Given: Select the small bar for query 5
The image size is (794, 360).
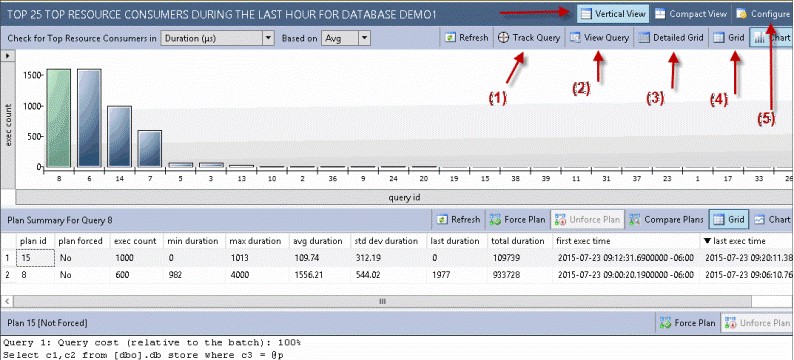Looking at the screenshot, I should 181,165.
